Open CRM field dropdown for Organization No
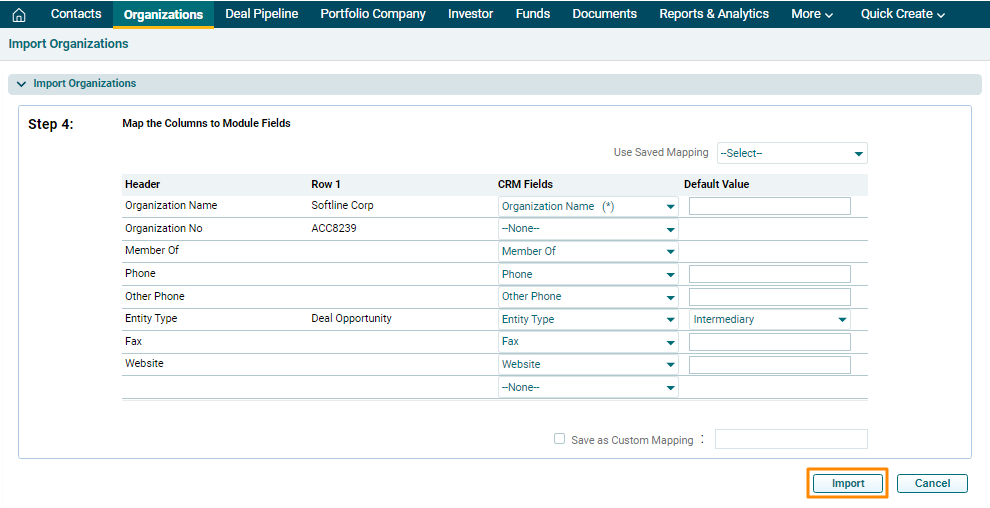This screenshot has width=990, height=508. (x=588, y=229)
